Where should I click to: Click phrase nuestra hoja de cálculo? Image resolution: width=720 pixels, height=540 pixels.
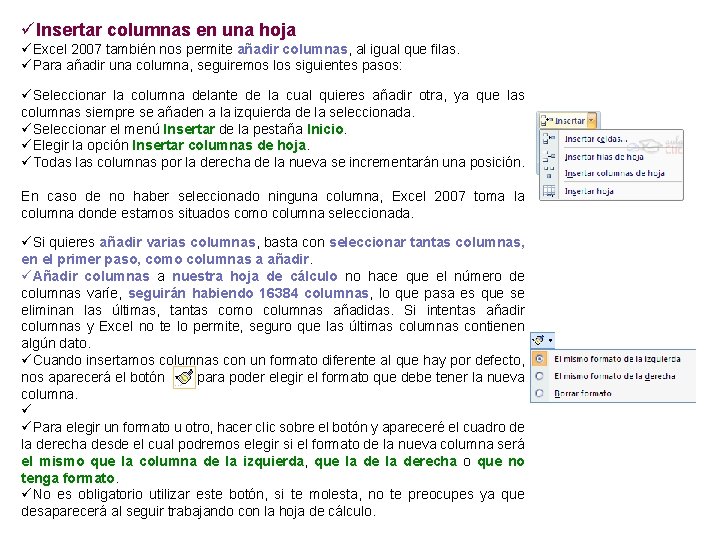coord(255,276)
